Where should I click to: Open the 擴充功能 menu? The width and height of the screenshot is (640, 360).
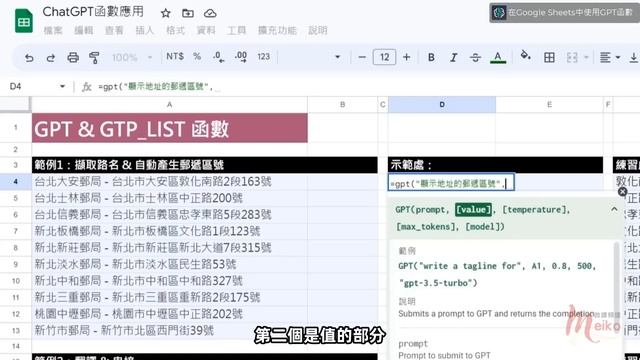point(277,30)
